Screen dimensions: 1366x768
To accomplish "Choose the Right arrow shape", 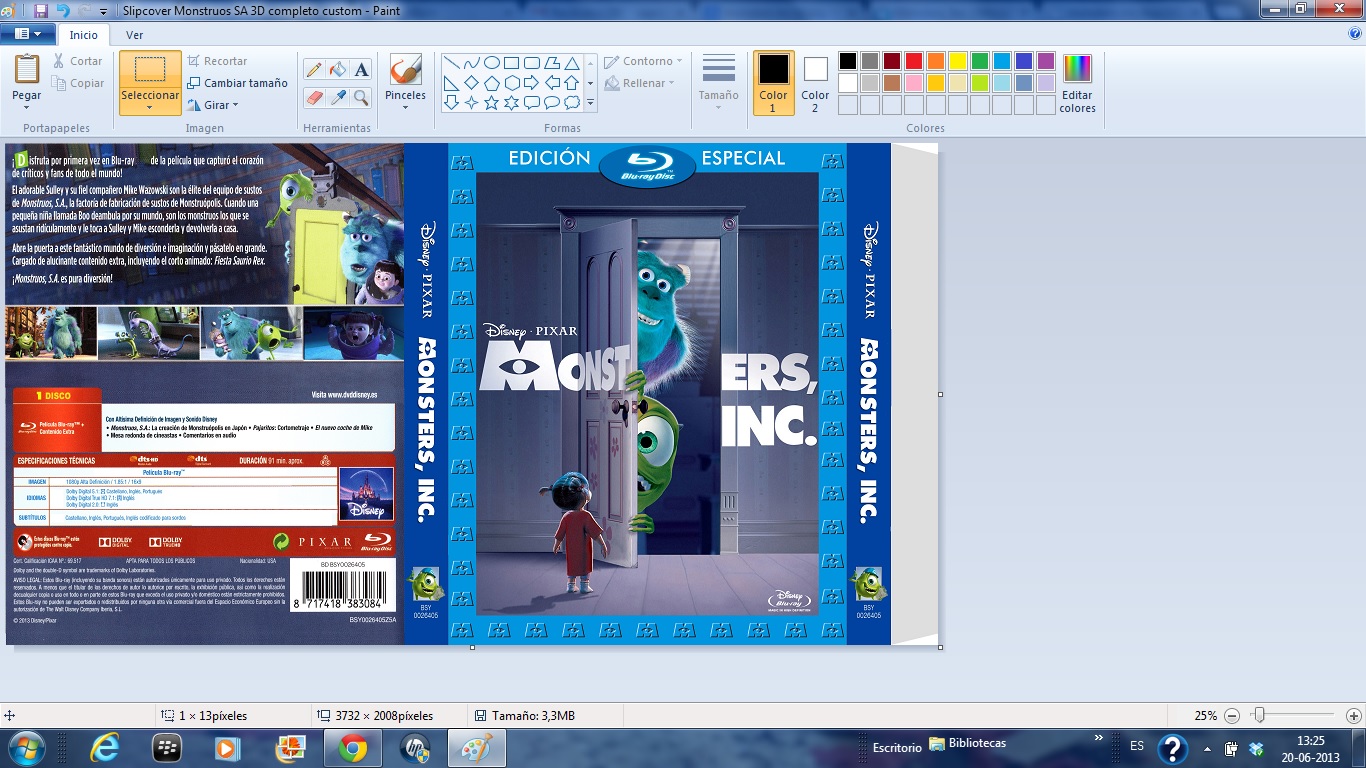I will tap(531, 83).
